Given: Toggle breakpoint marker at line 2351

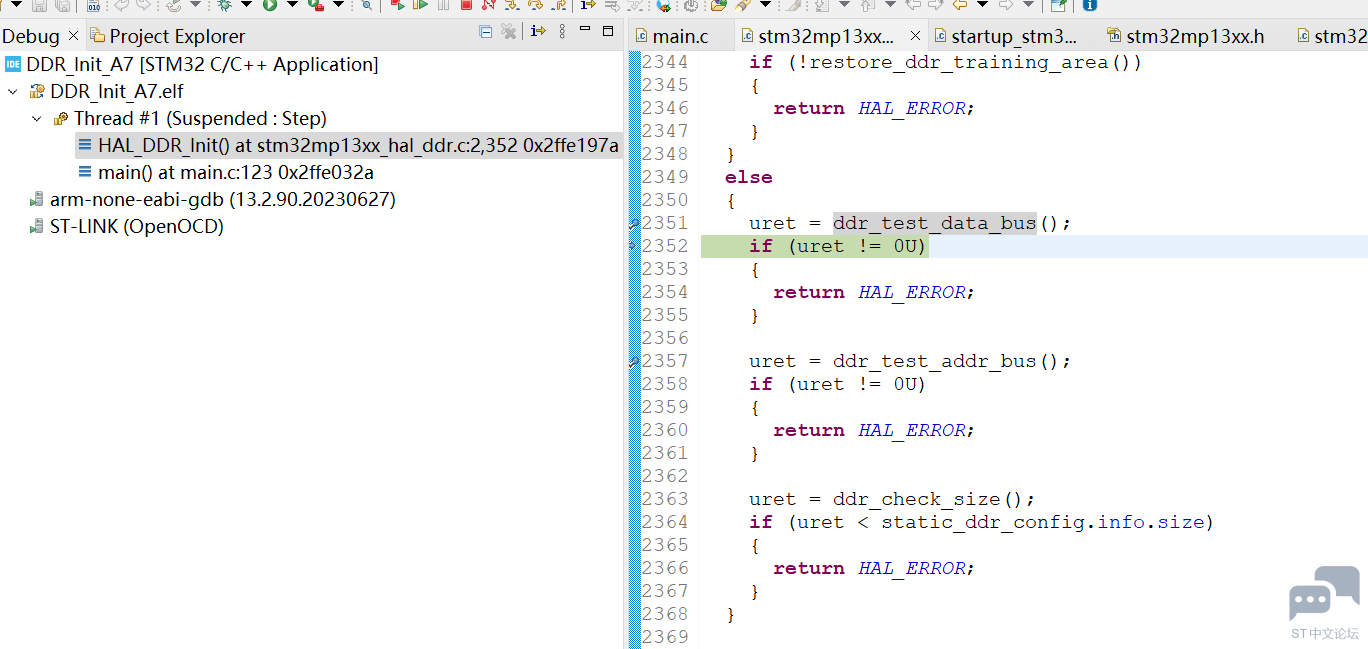Looking at the screenshot, I should click(x=634, y=224).
